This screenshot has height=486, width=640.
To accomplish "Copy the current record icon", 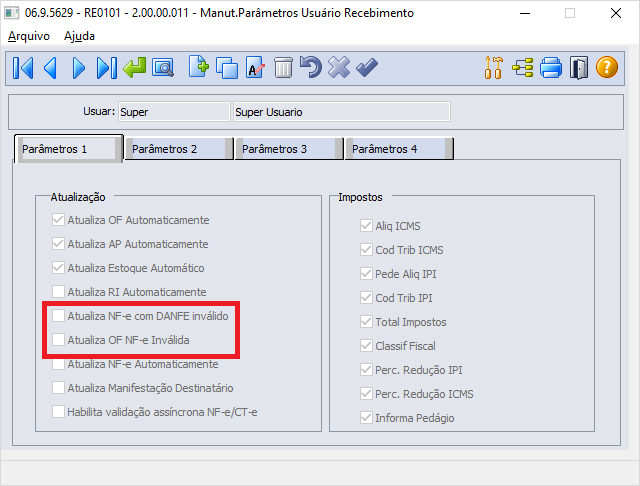I will point(227,68).
